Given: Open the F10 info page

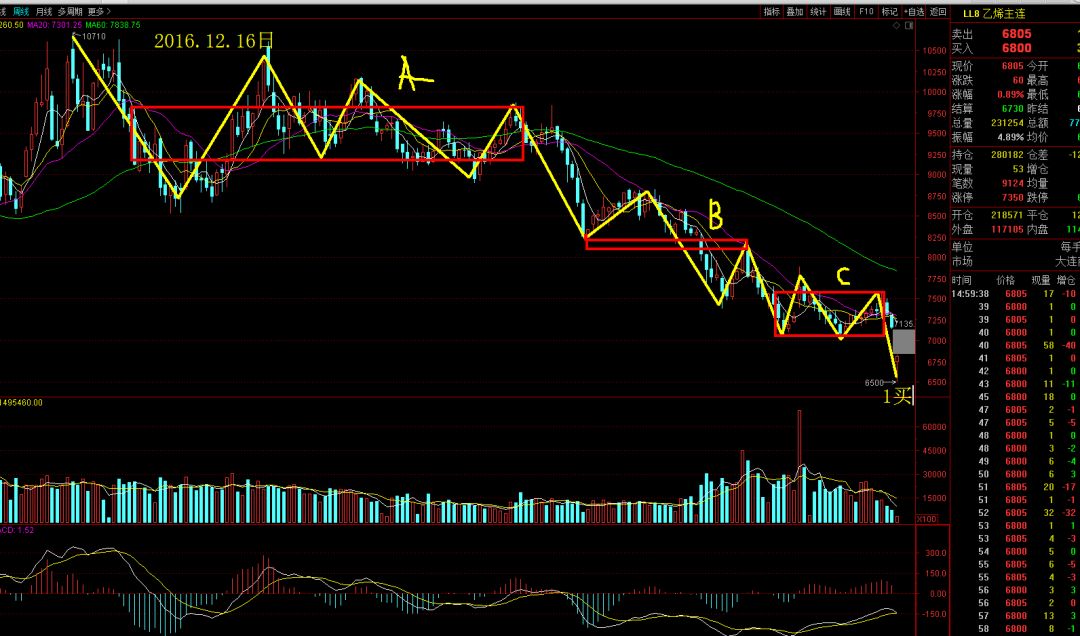Looking at the screenshot, I should [x=866, y=12].
